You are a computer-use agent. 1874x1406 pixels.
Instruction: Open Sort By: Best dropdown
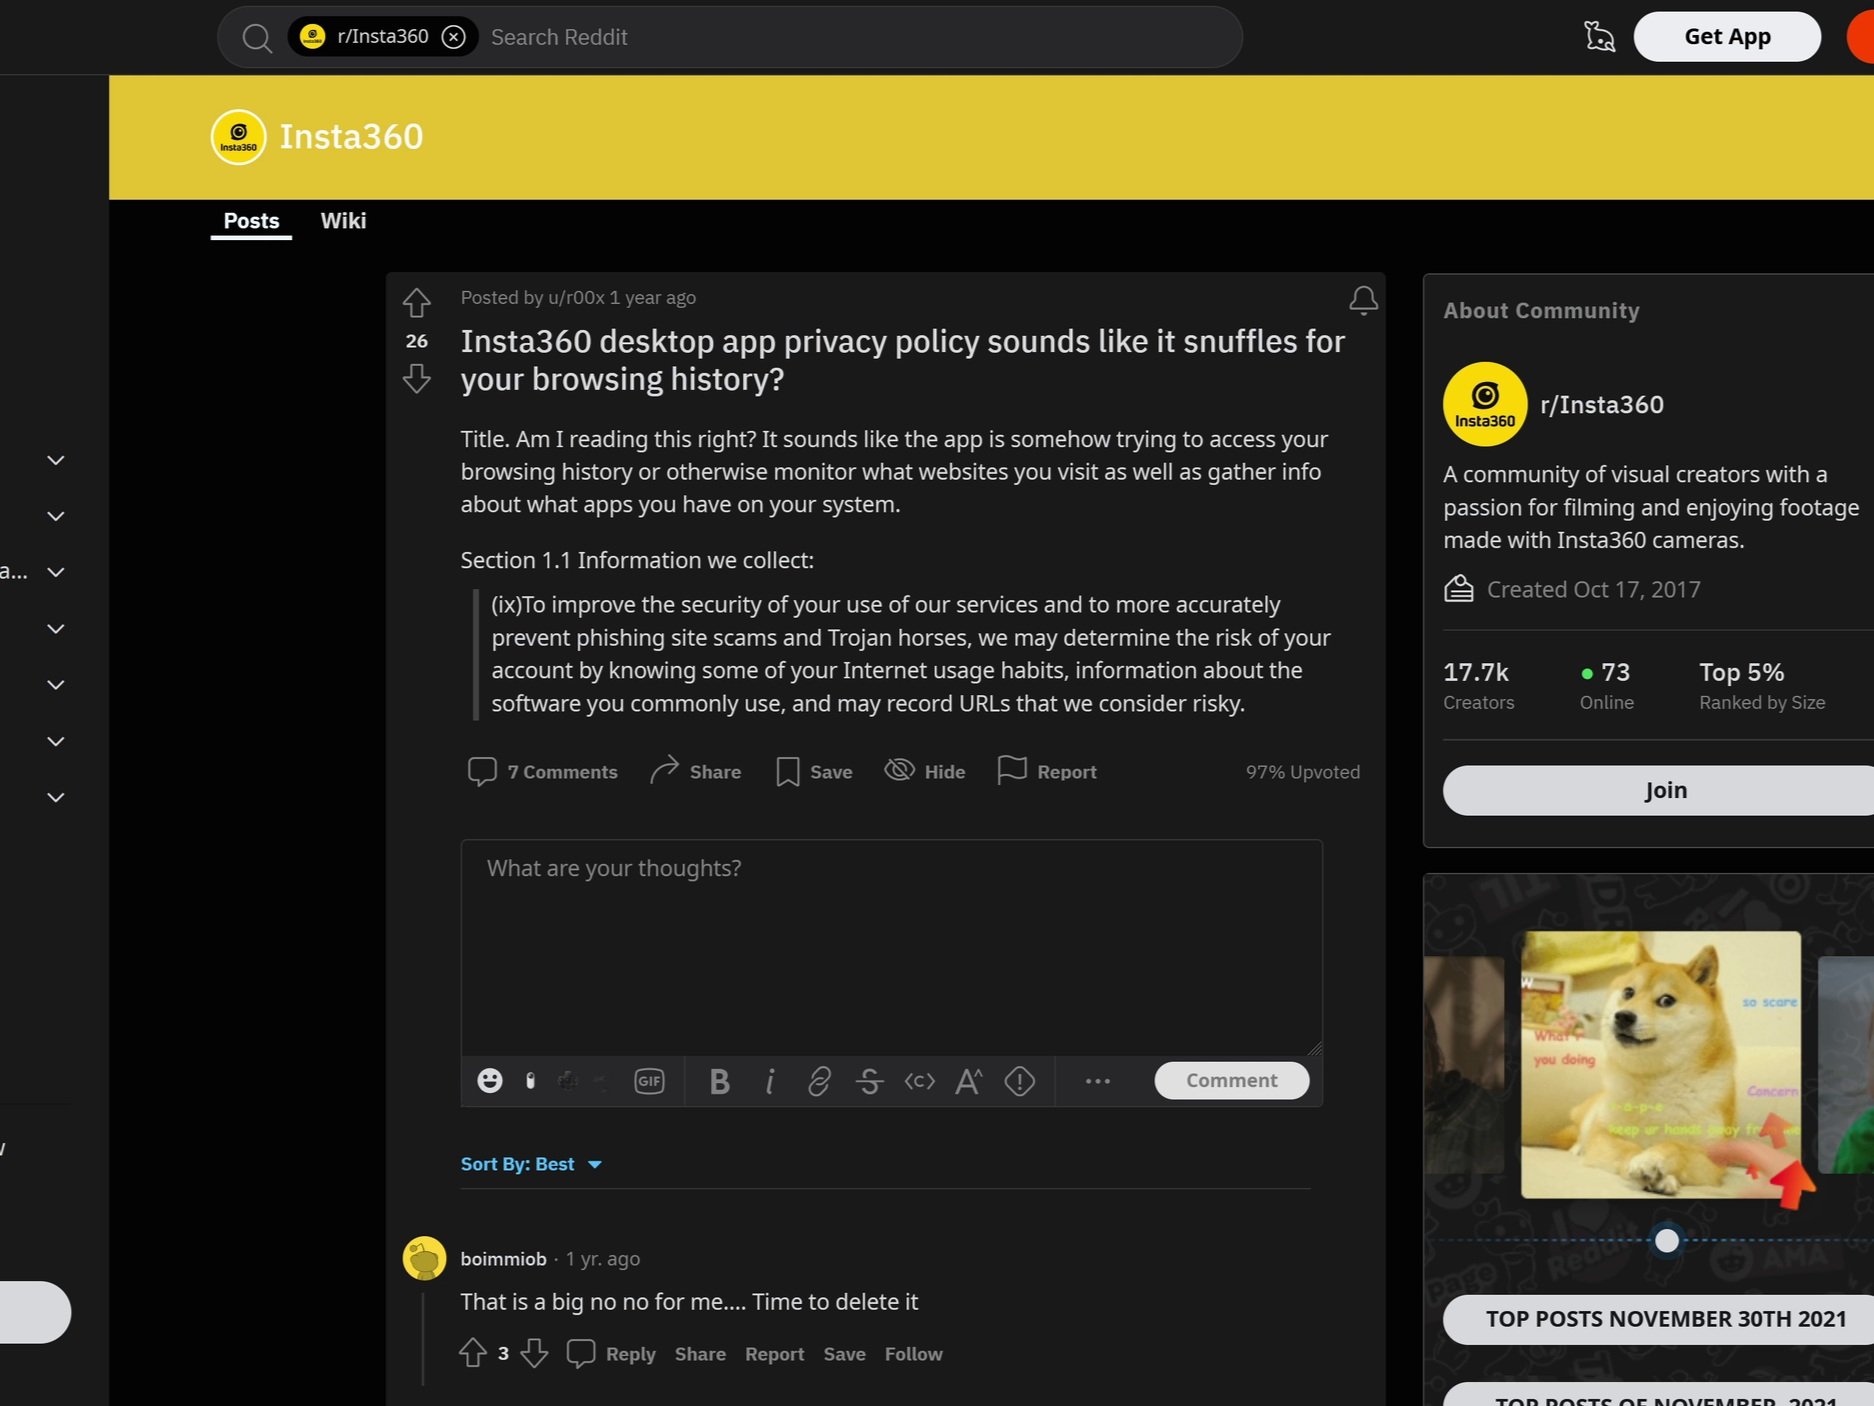[531, 1164]
